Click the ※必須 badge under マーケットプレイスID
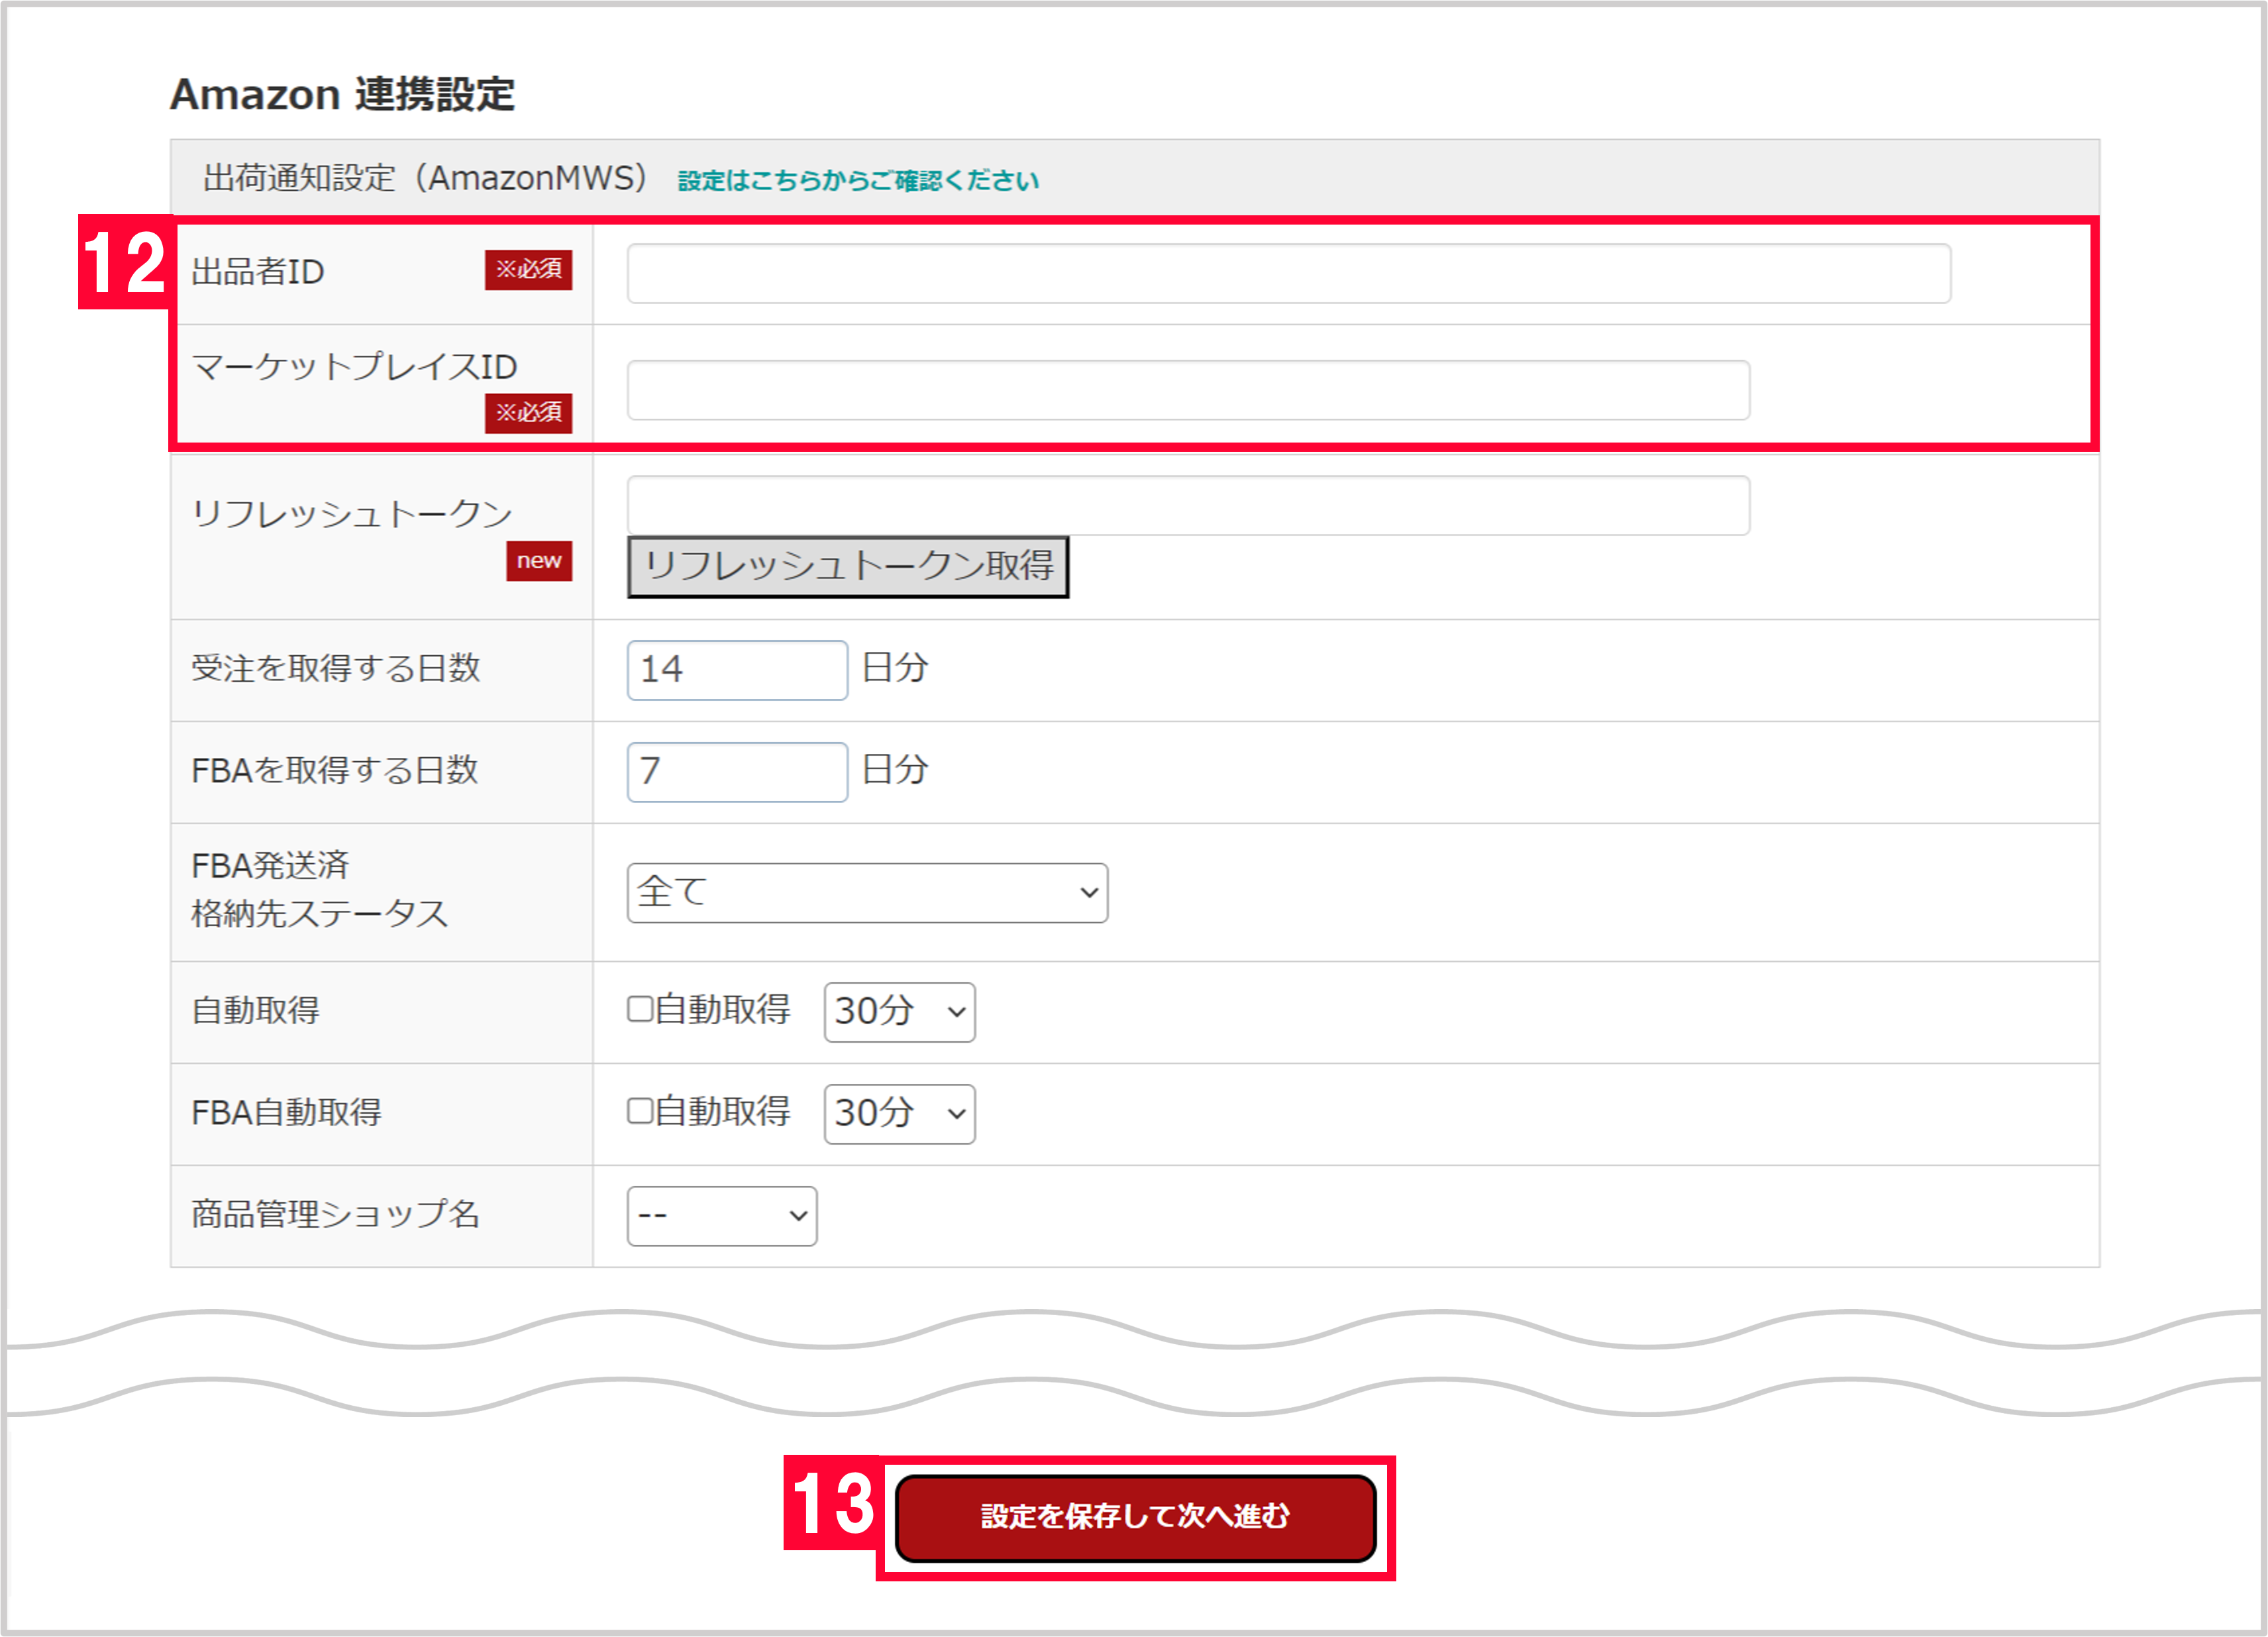The width and height of the screenshot is (2268, 1637). 528,413
